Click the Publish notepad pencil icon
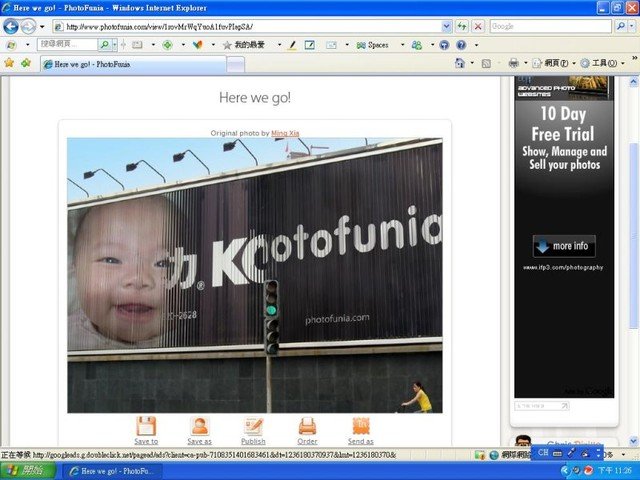640x480 pixels. coord(253,426)
